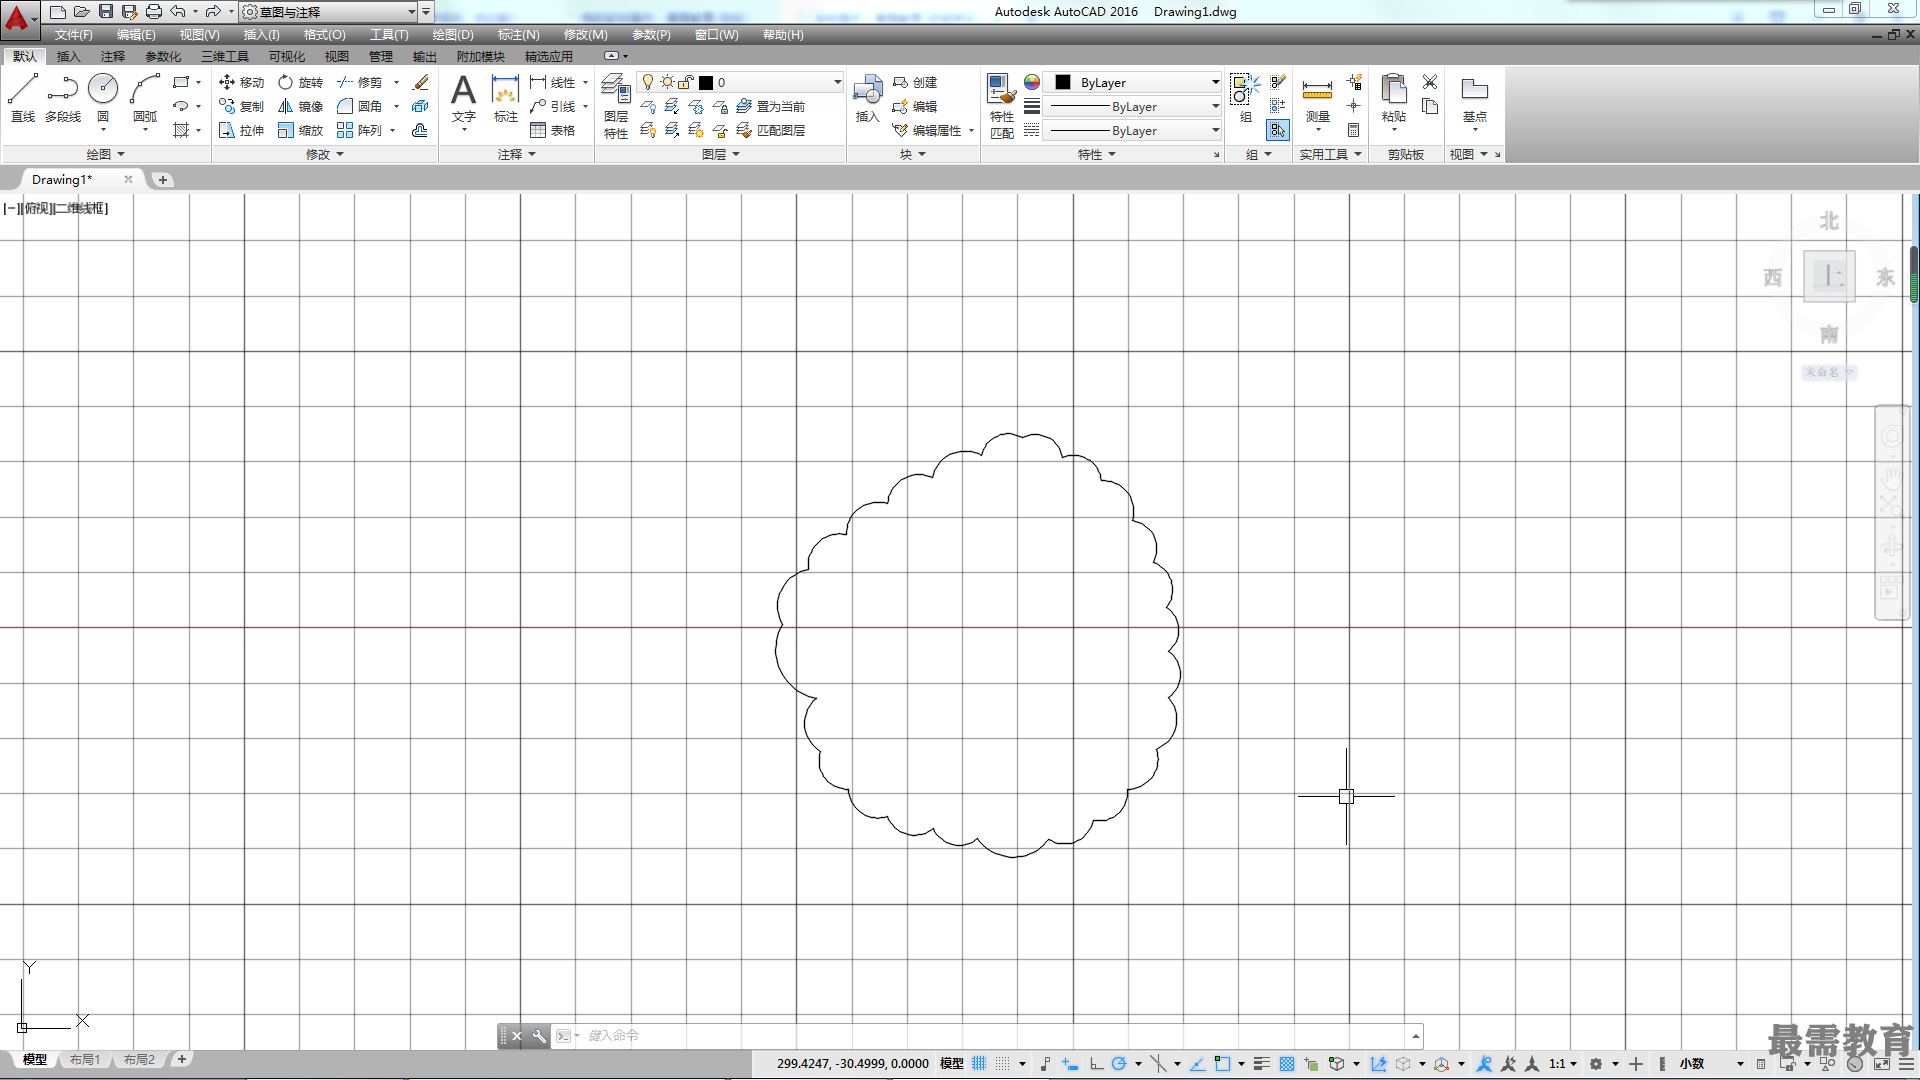Open the 小数 units dropdown in status bar
Viewport: 1920px width, 1080px height.
click(x=1710, y=1064)
